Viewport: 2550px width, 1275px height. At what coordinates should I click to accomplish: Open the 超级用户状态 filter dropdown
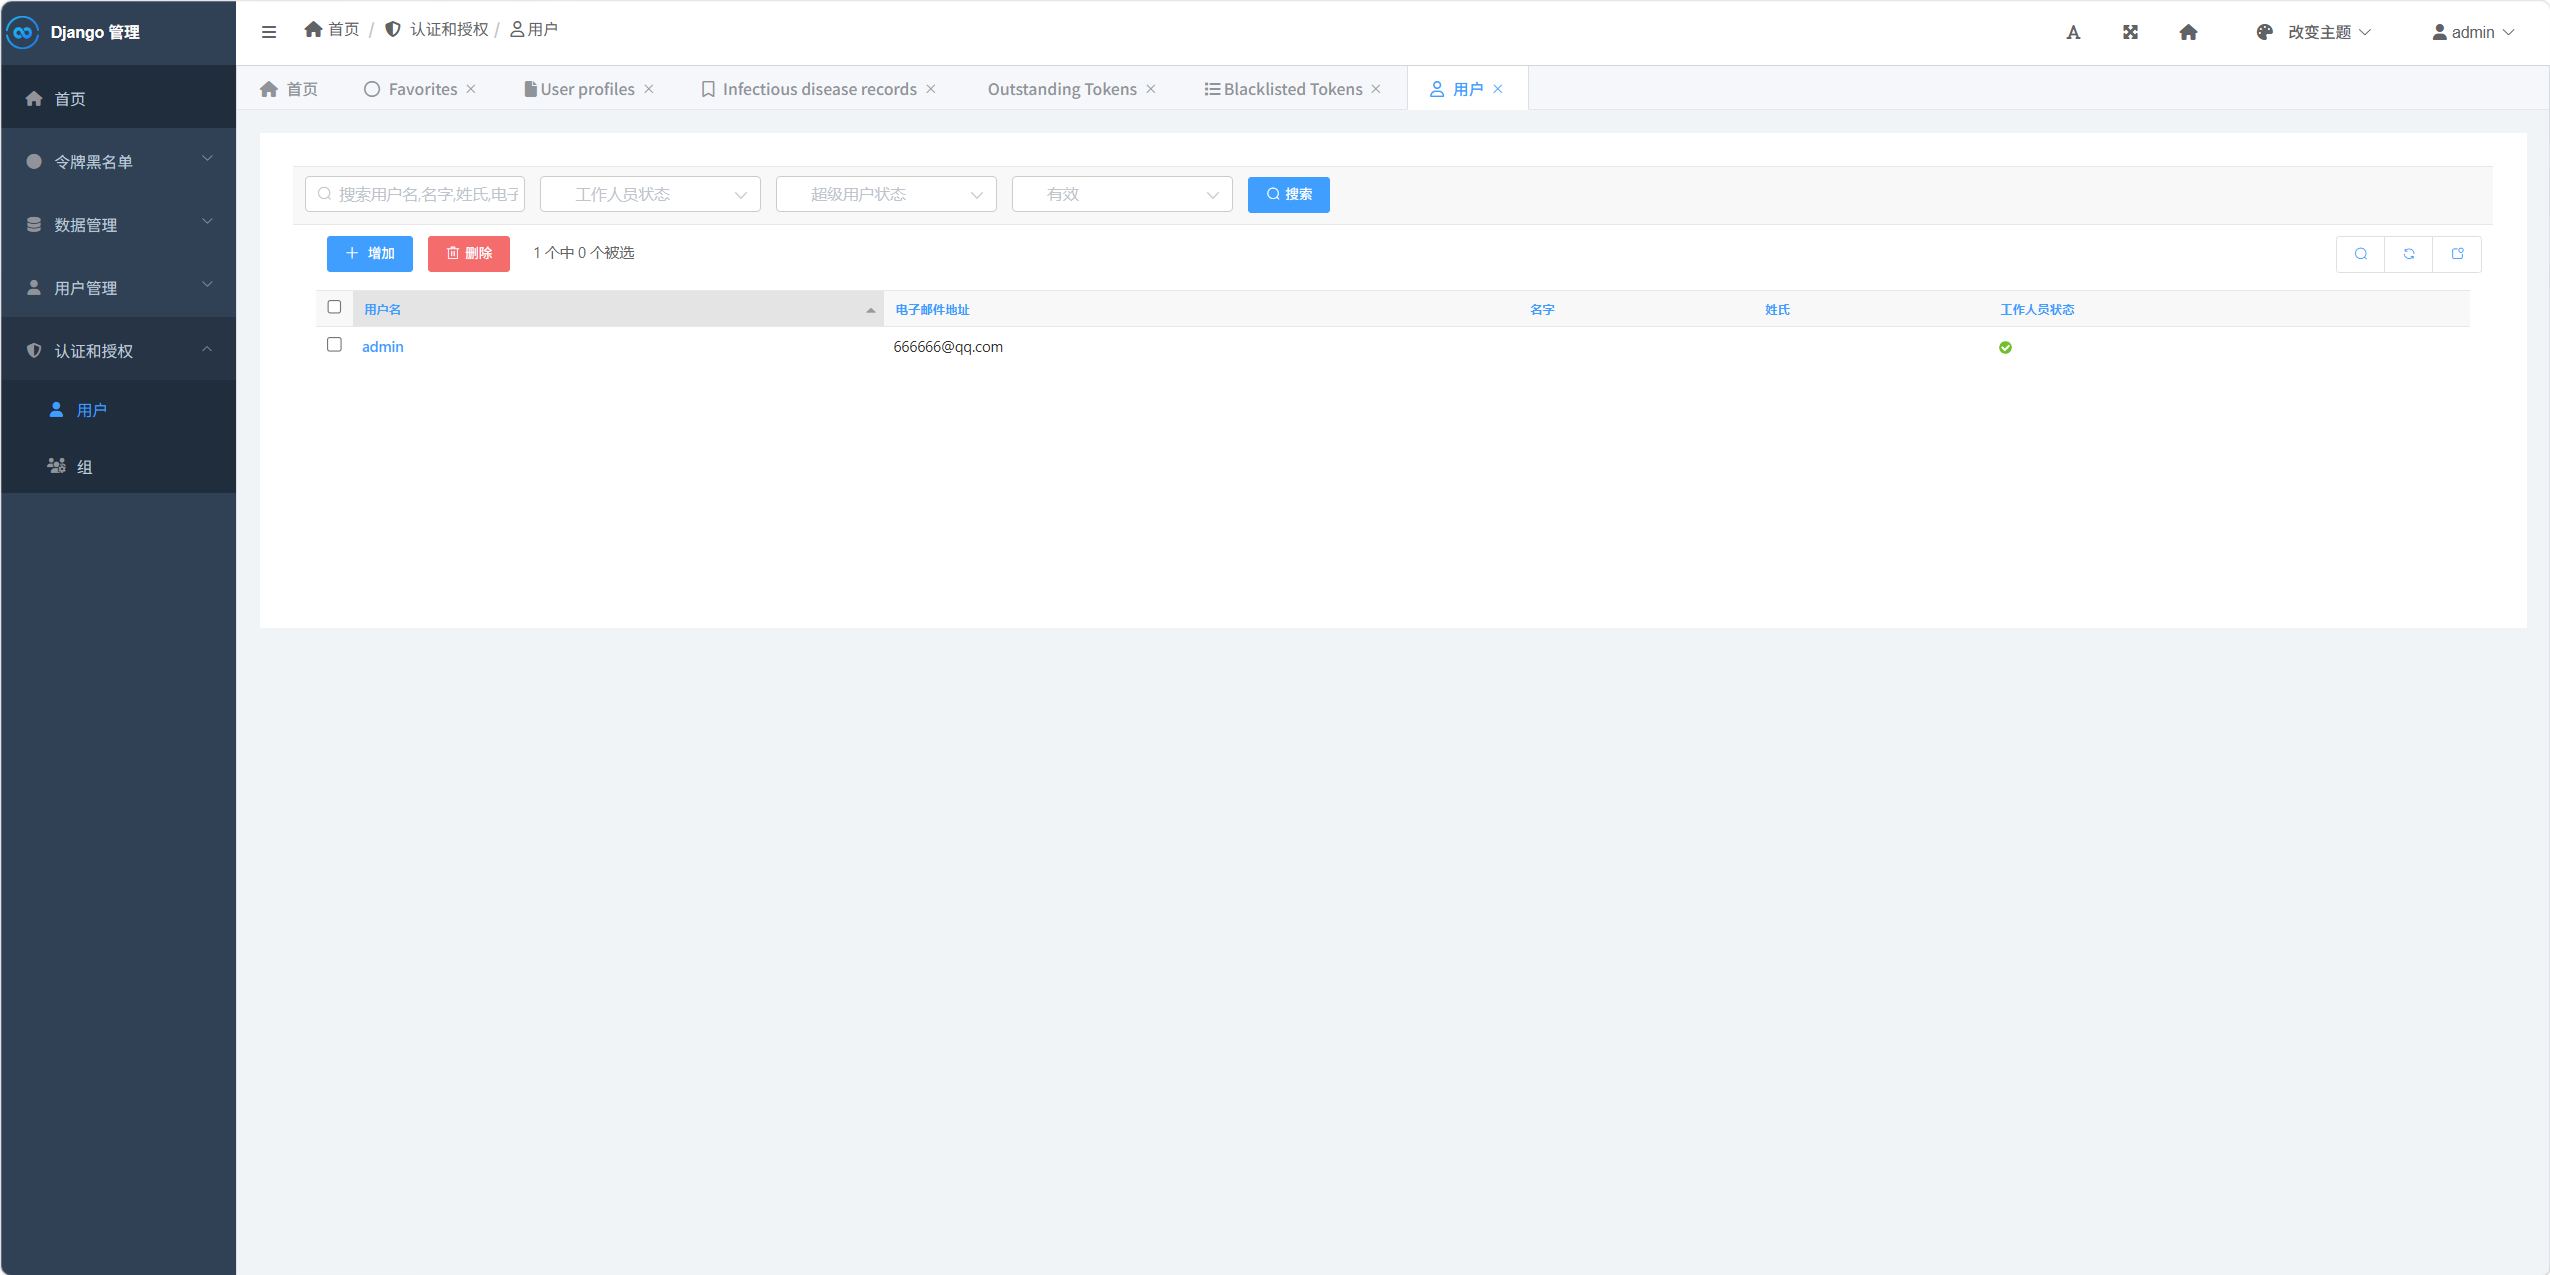pyautogui.click(x=886, y=194)
